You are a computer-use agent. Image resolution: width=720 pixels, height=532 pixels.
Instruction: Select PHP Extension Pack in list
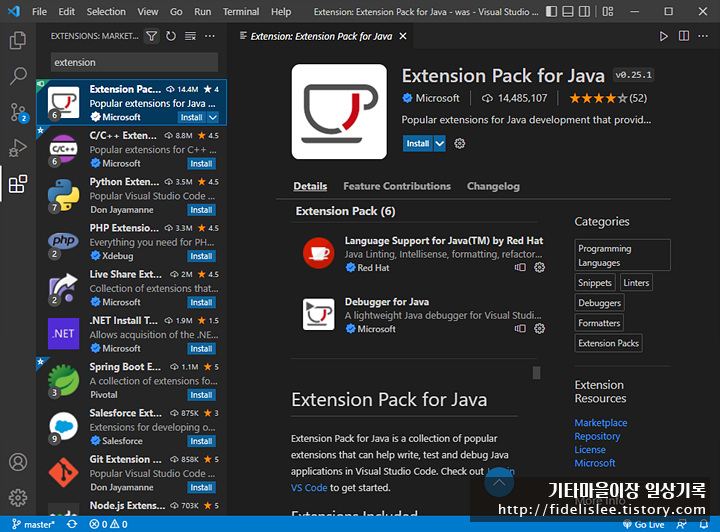coord(132,242)
